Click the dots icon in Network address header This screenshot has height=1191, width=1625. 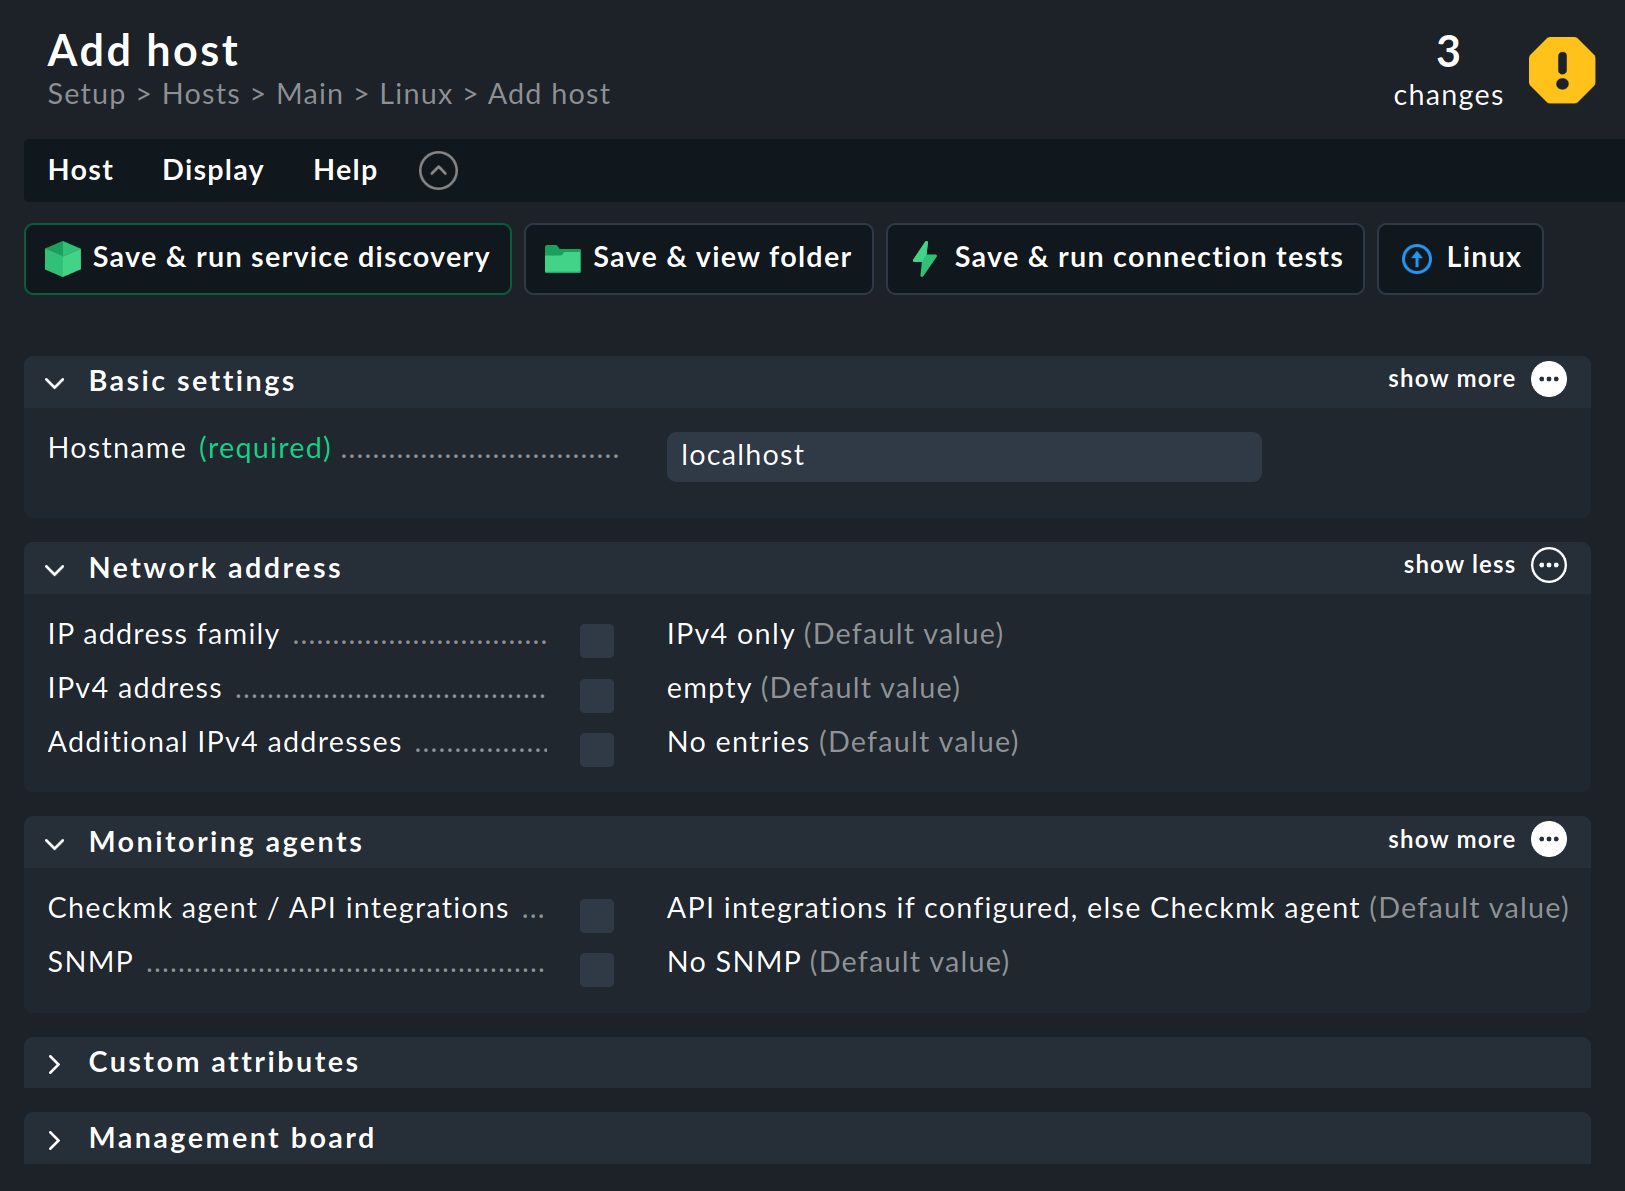pyautogui.click(x=1549, y=565)
